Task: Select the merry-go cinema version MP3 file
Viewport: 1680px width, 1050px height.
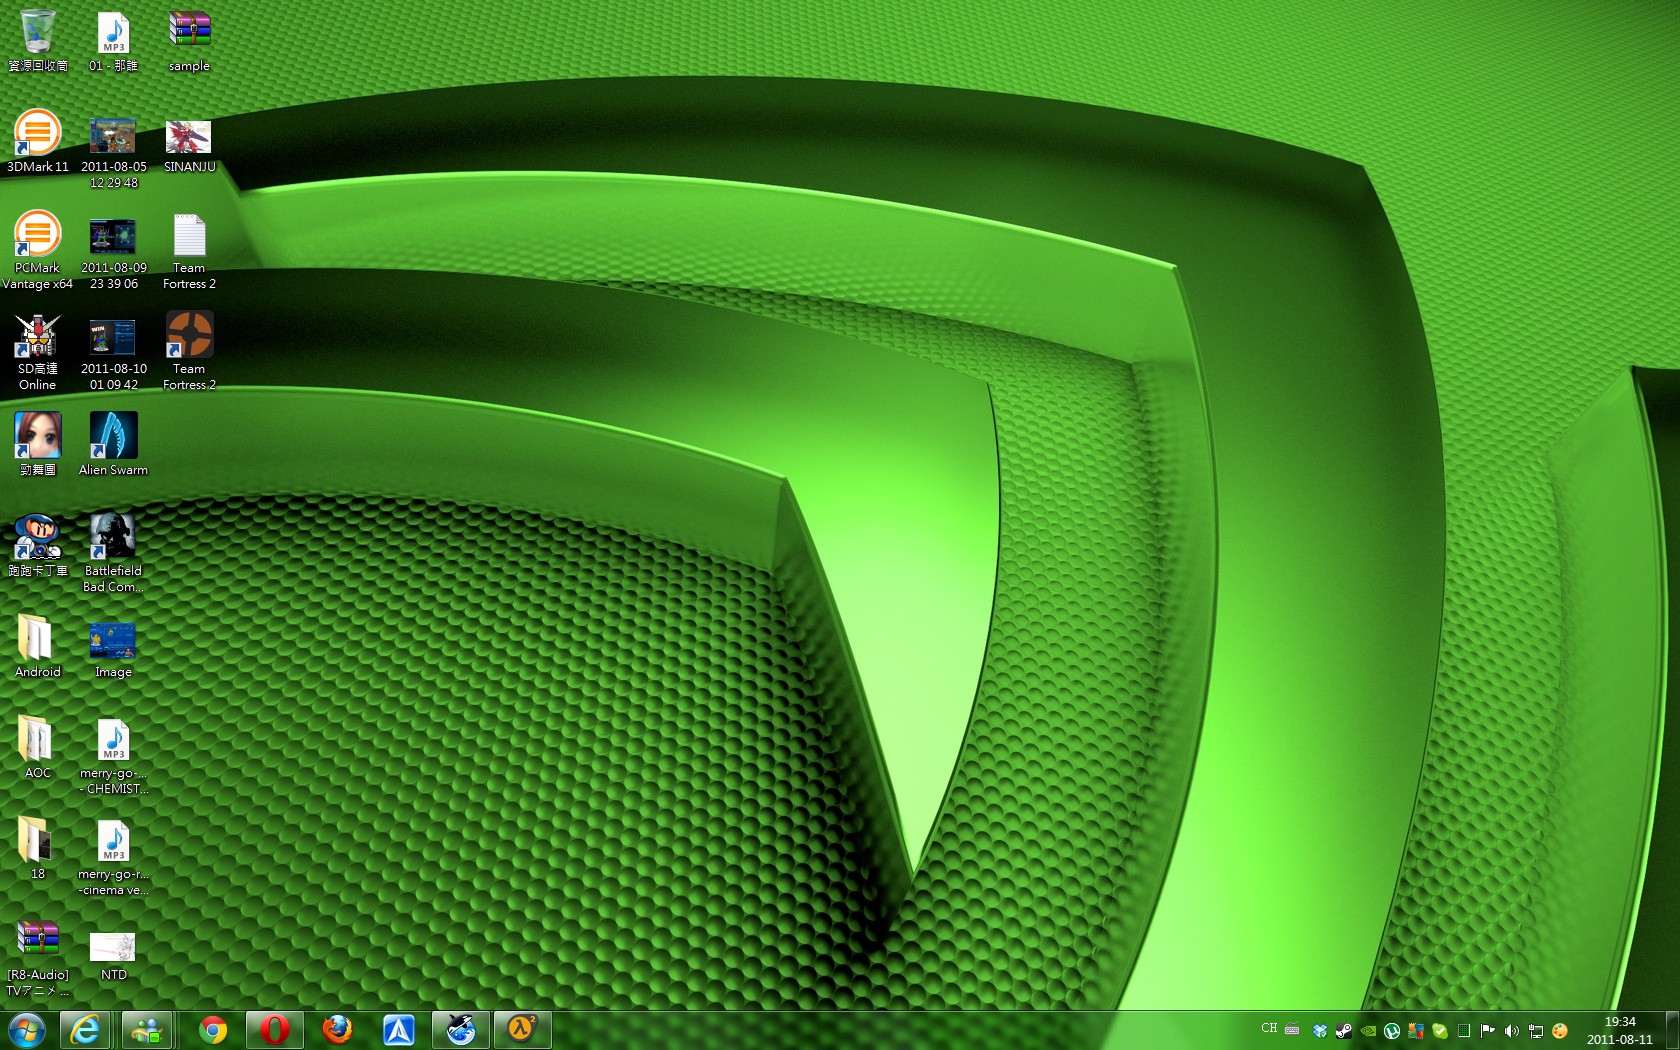Action: (113, 856)
